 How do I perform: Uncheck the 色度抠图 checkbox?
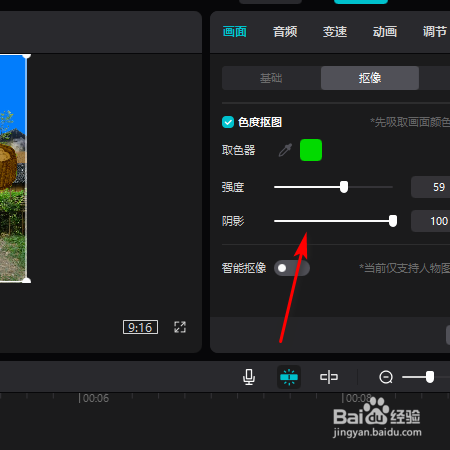[x=228, y=122]
